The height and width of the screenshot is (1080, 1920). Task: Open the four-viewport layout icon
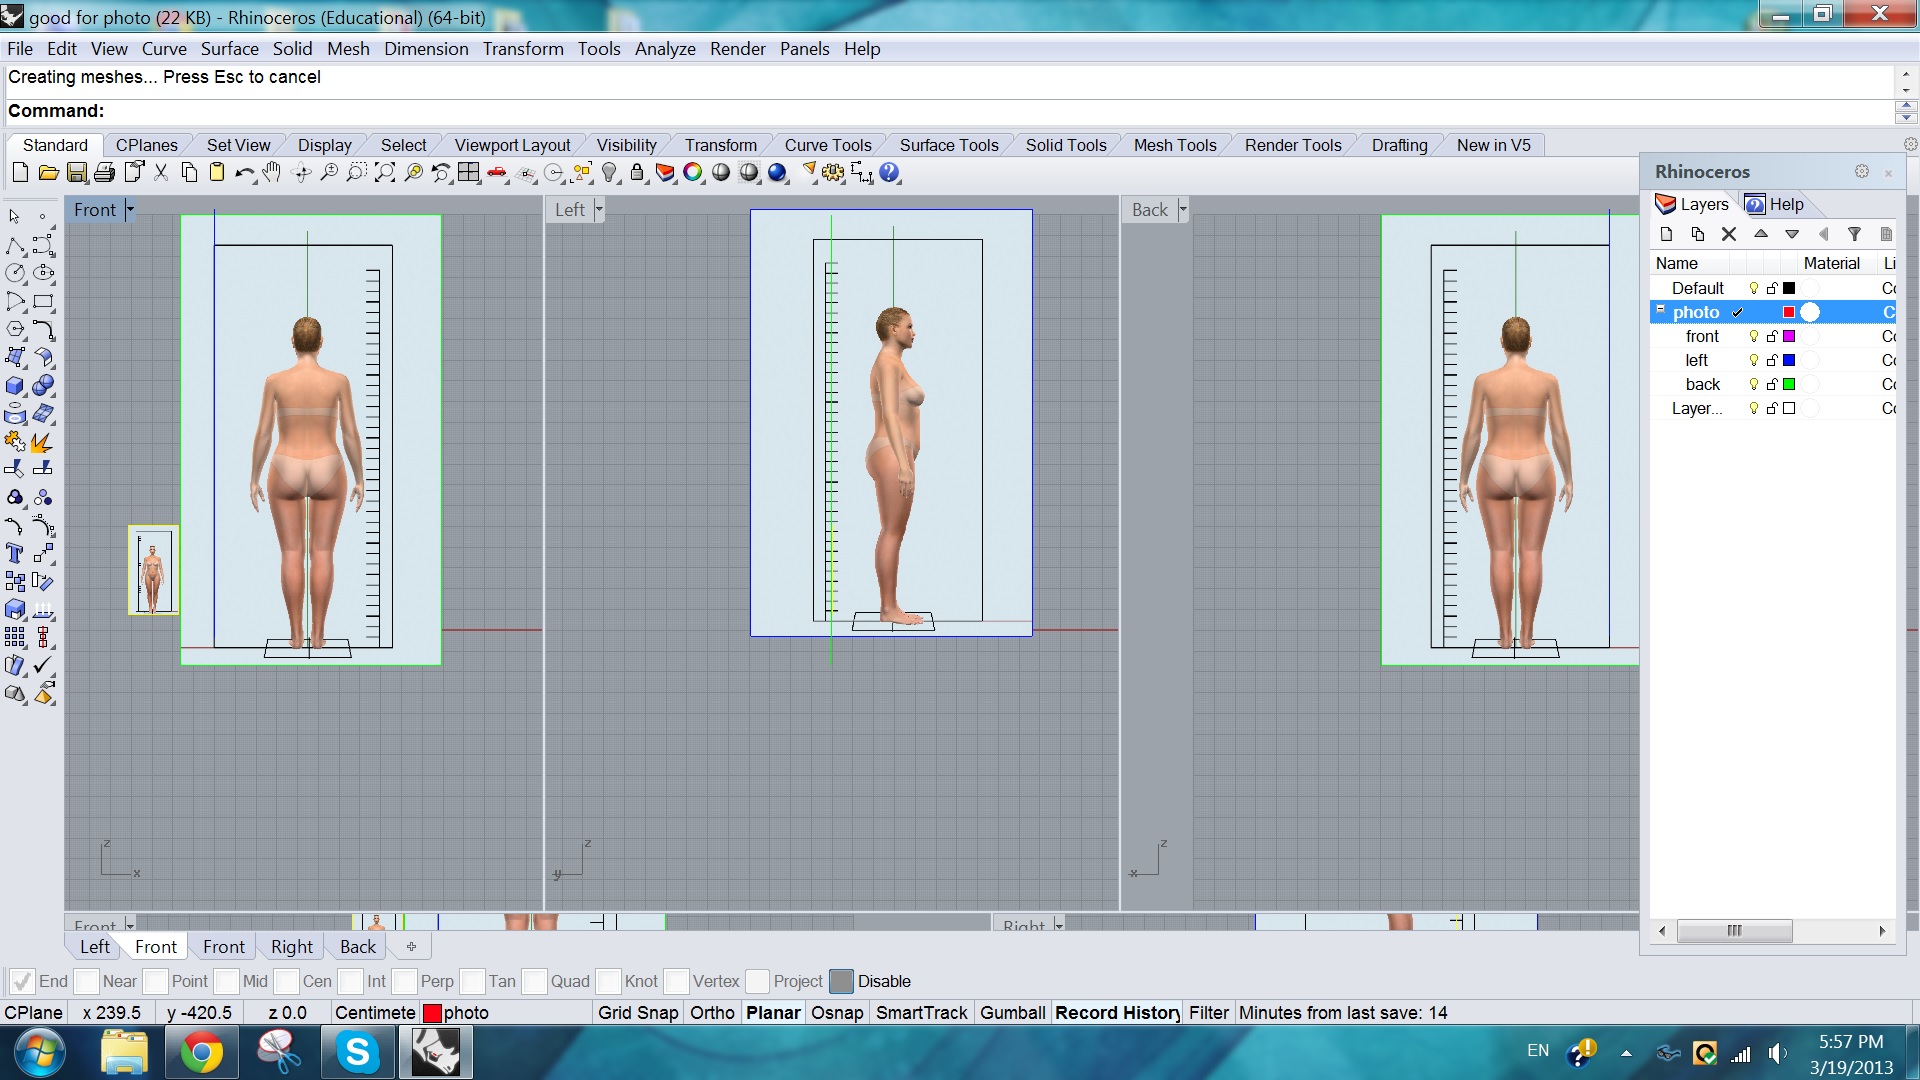tap(468, 173)
